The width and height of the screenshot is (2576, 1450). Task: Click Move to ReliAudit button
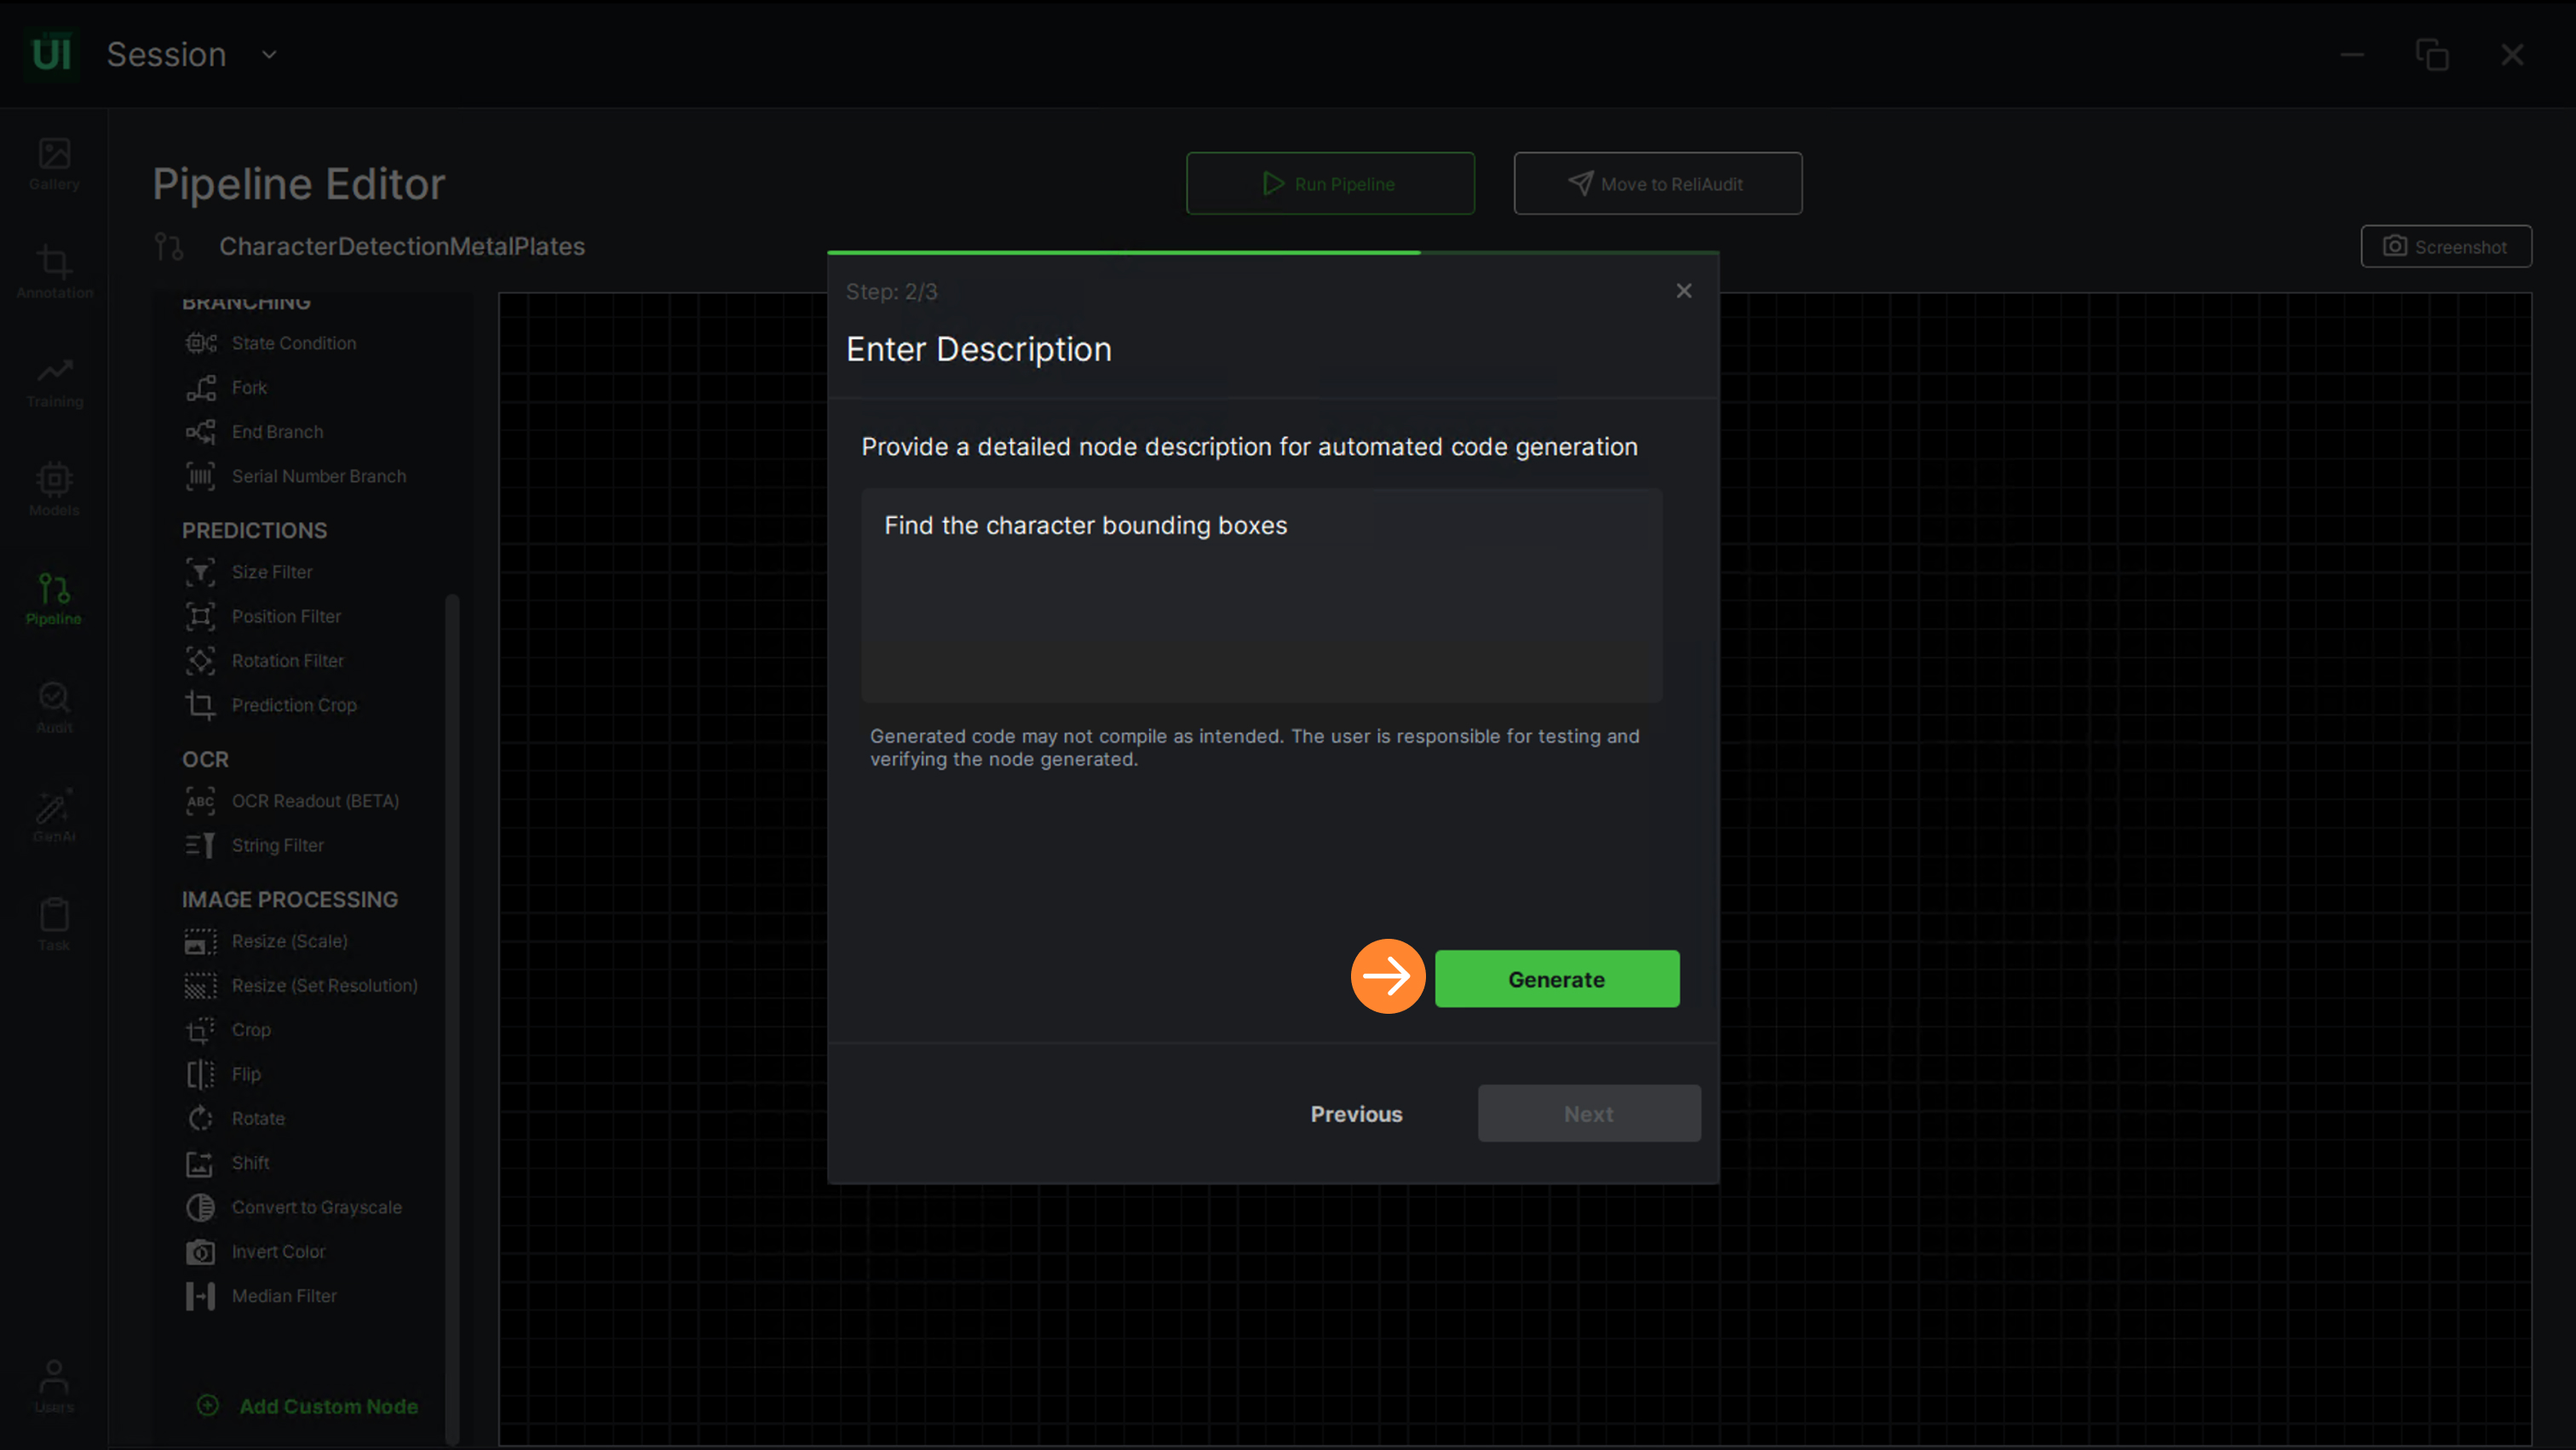click(1658, 183)
